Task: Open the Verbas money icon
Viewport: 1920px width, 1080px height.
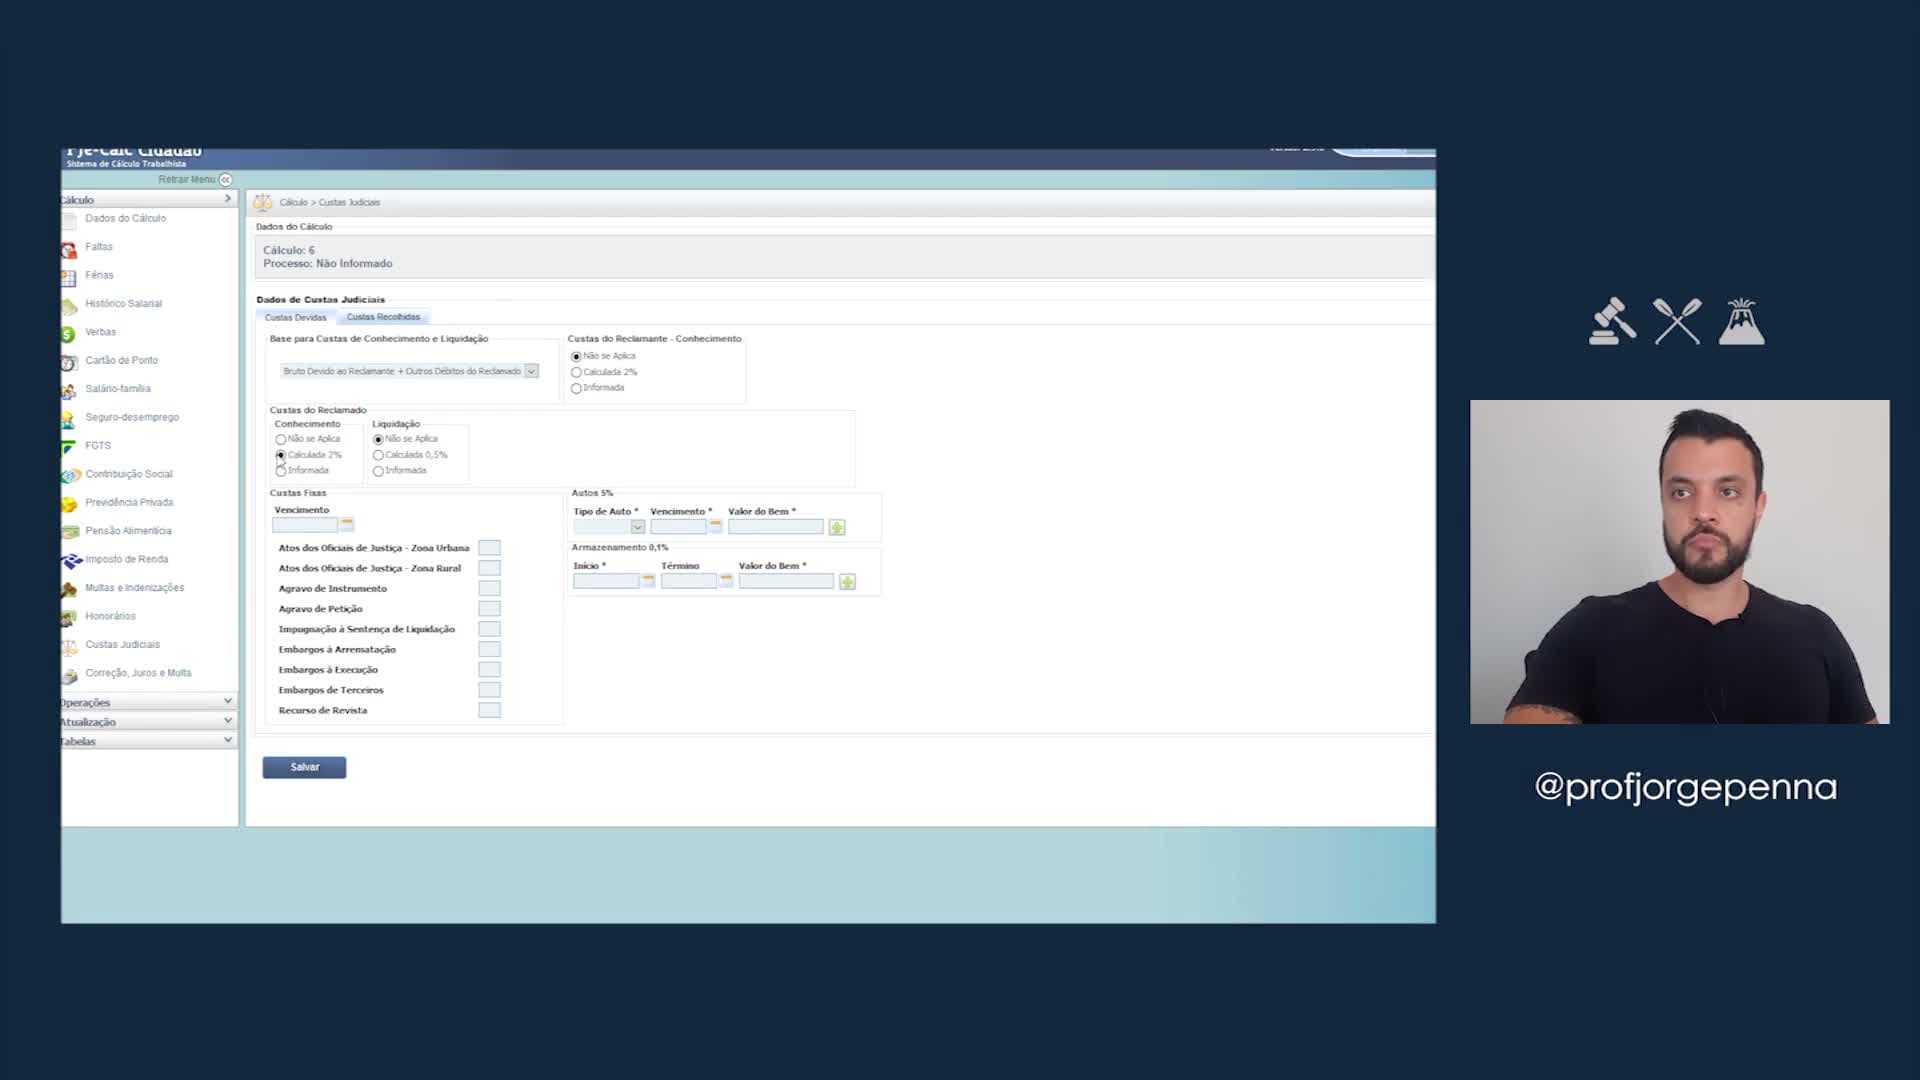Action: [x=69, y=334]
